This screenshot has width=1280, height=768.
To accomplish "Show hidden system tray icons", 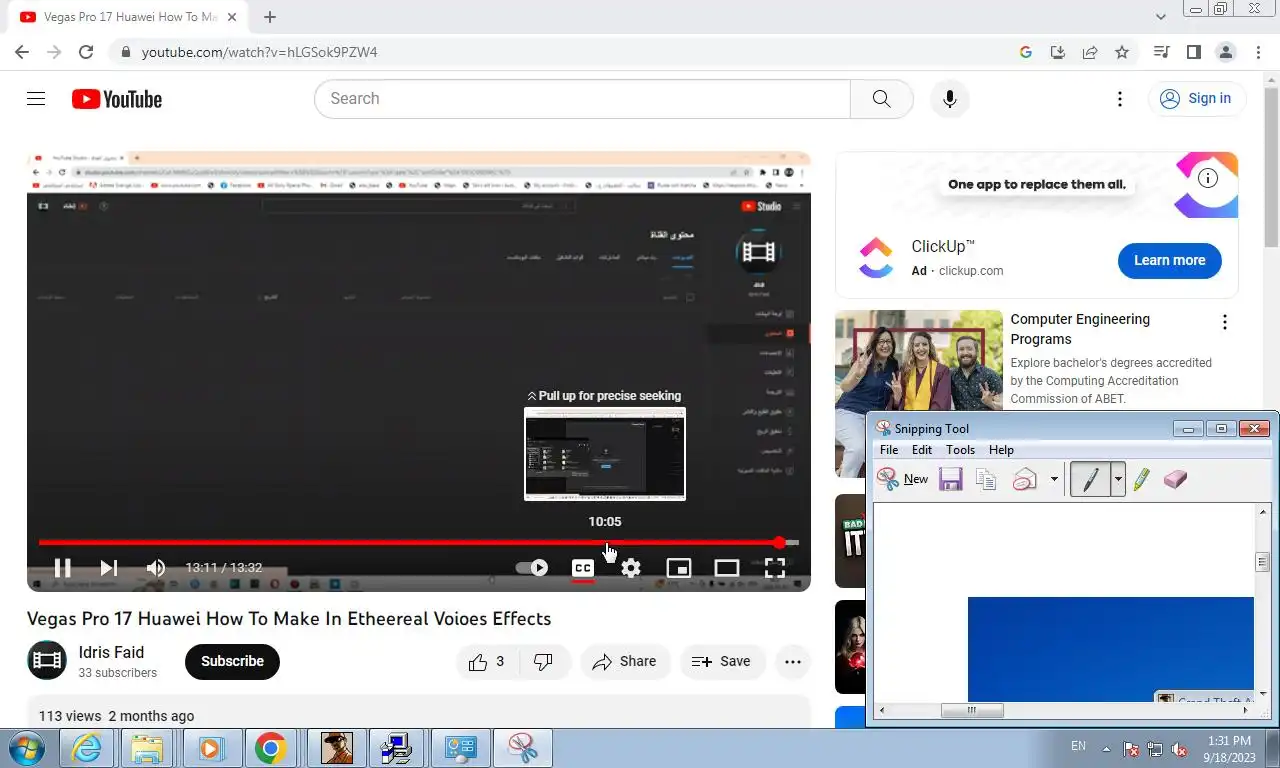I will [x=1106, y=748].
